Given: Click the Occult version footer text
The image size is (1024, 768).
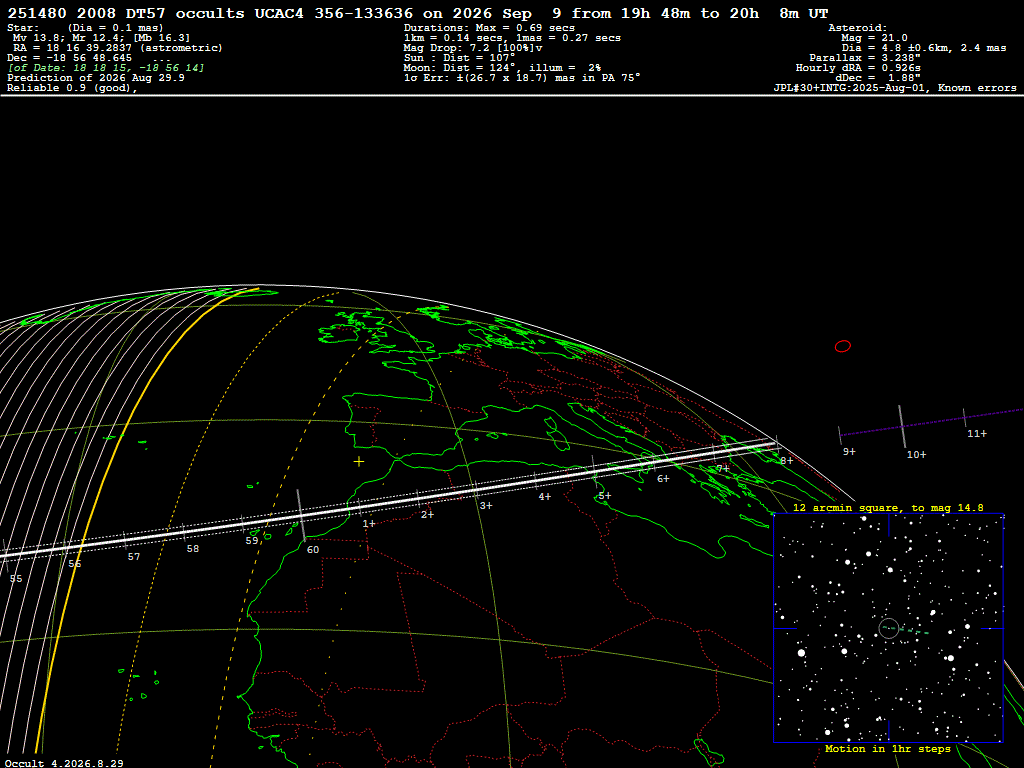Looking at the screenshot, I should pyautogui.click(x=64, y=763).
